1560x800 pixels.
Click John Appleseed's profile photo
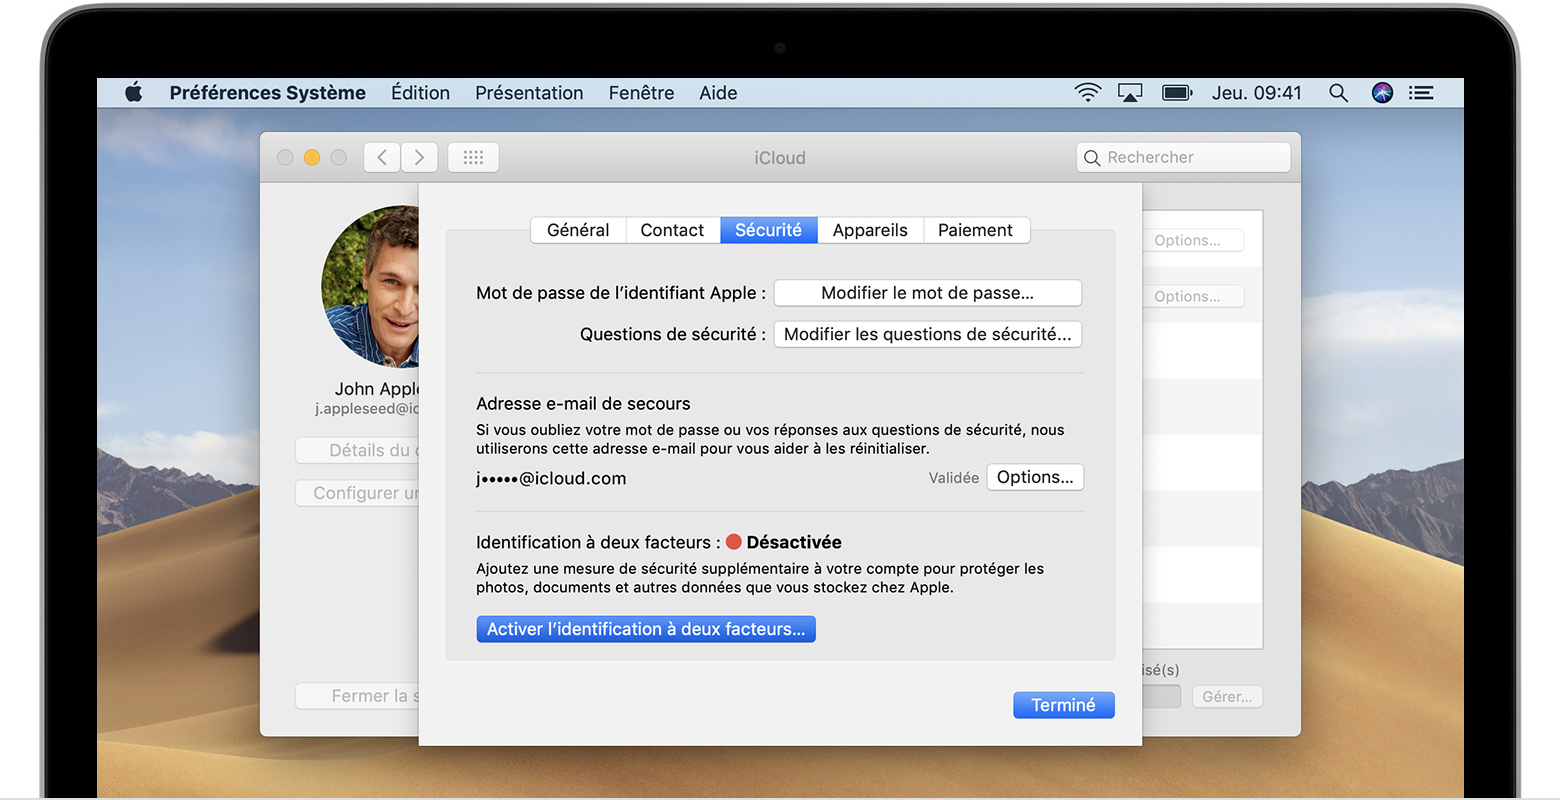(x=371, y=287)
